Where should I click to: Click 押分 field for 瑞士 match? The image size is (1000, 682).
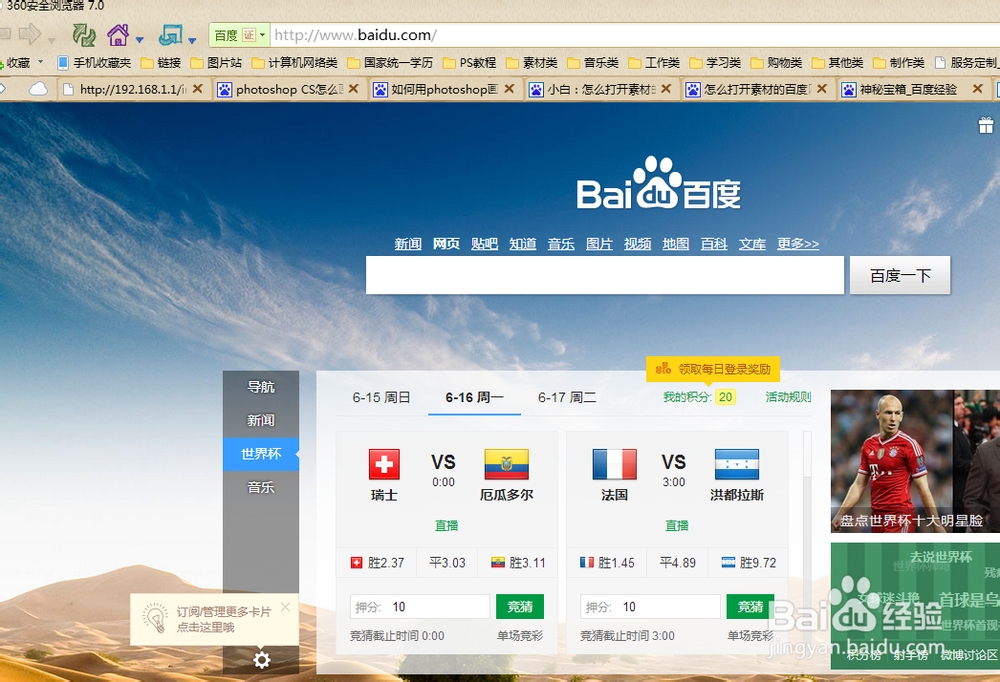(420, 607)
